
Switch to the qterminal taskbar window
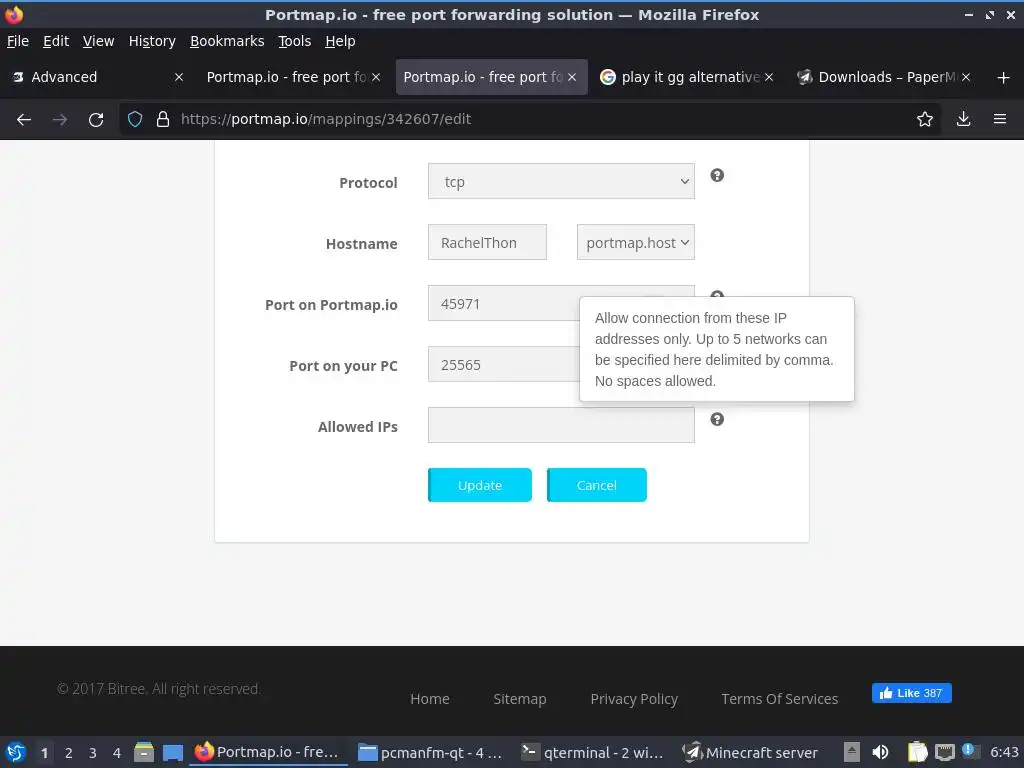(593, 752)
